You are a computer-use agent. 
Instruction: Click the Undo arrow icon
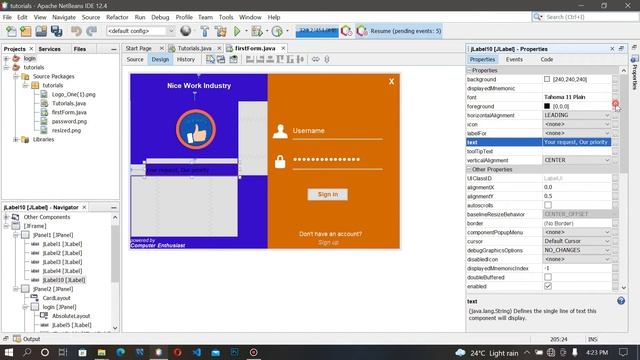76,31
